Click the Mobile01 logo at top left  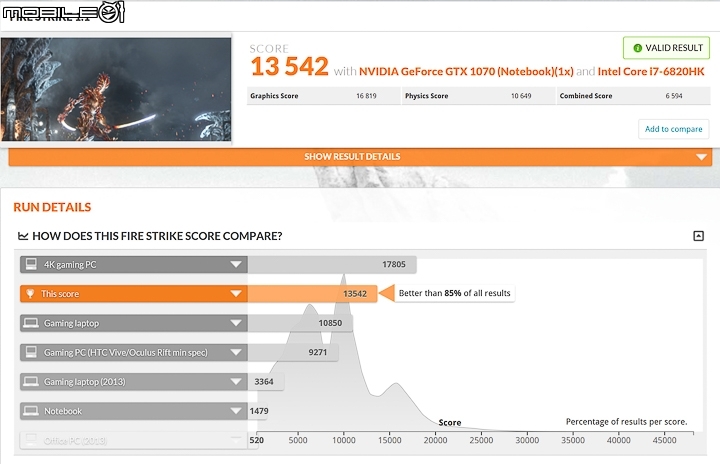(x=63, y=12)
